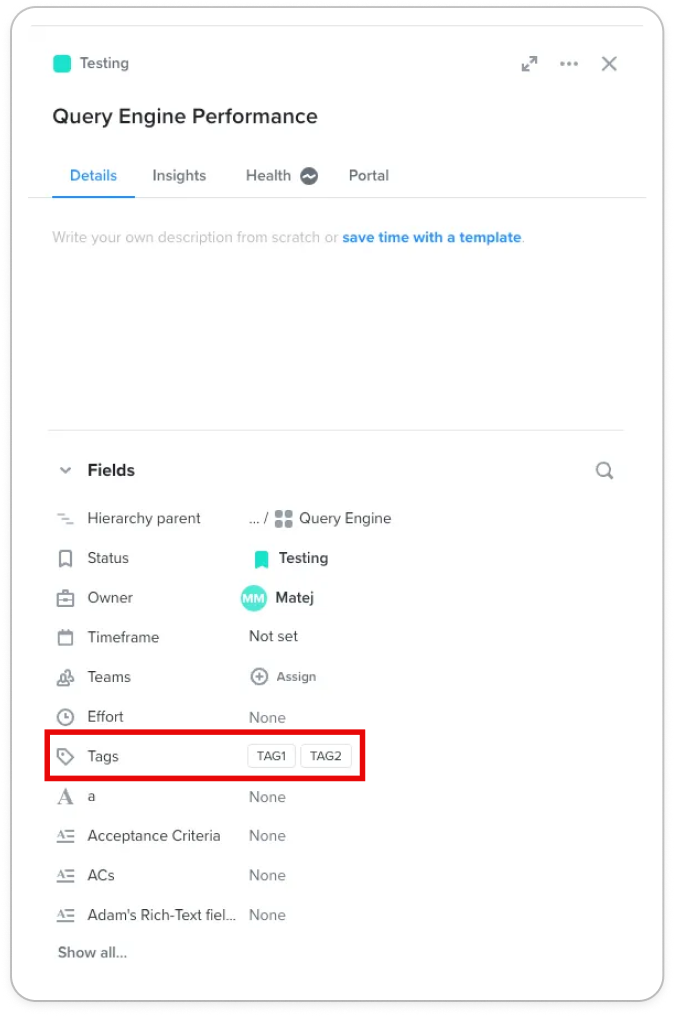Click the TAG1 tag chip

[271, 756]
